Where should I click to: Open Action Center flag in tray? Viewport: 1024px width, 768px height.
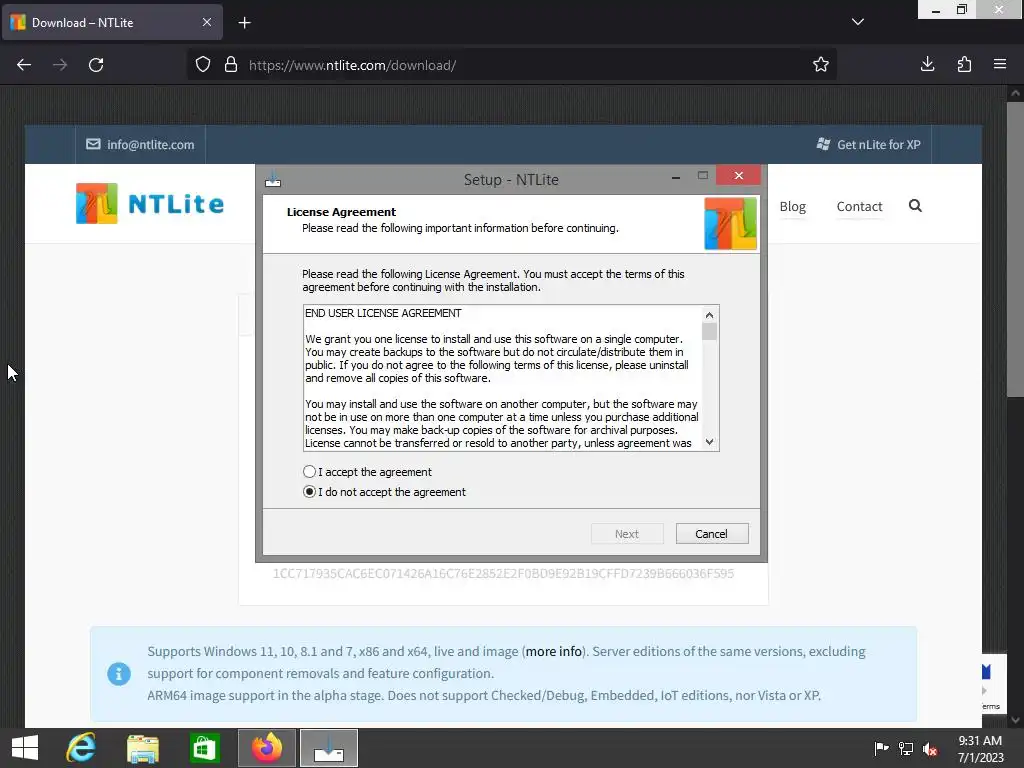click(881, 748)
